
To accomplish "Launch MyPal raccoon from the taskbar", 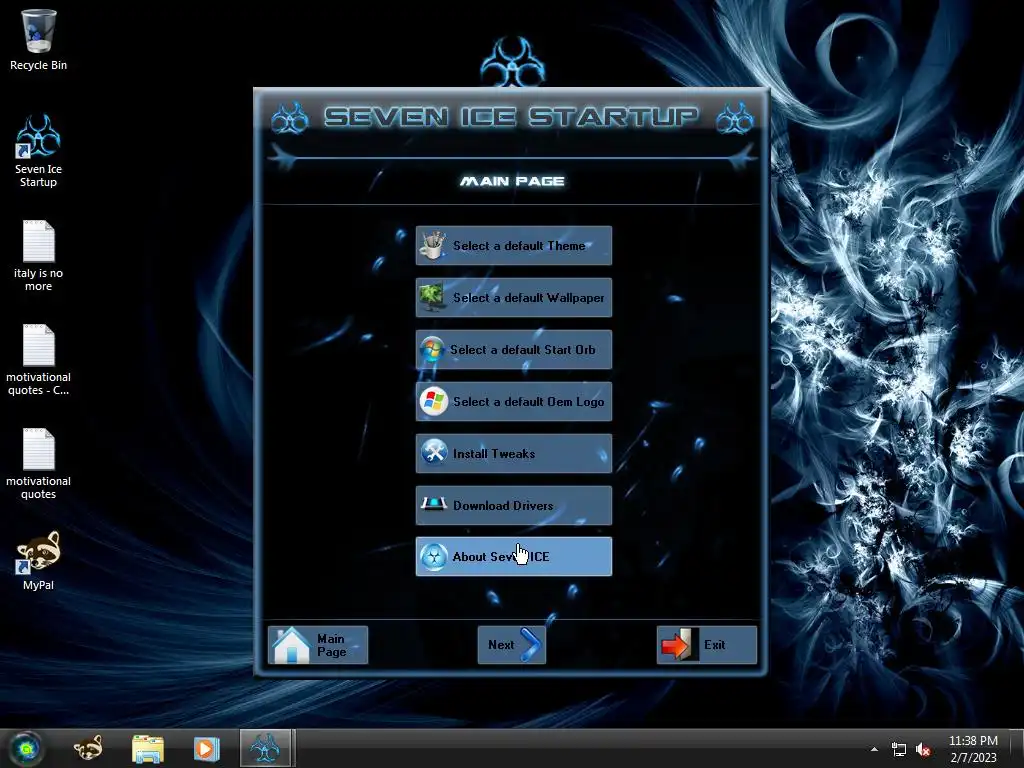I will (88, 748).
